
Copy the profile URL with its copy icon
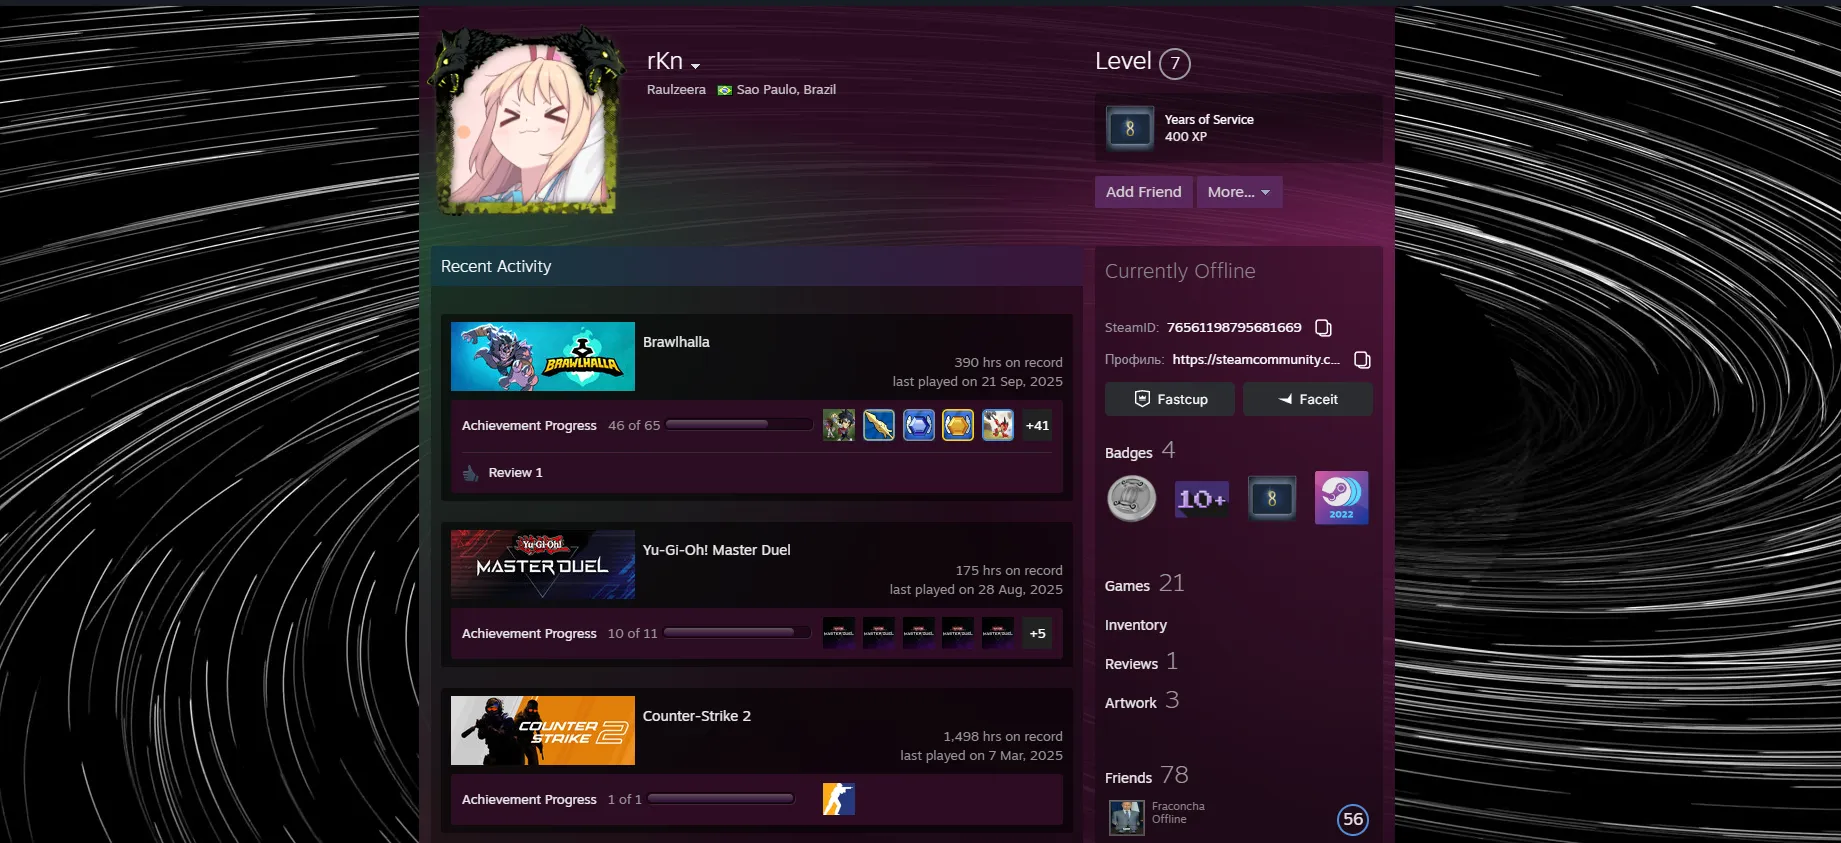coord(1362,360)
